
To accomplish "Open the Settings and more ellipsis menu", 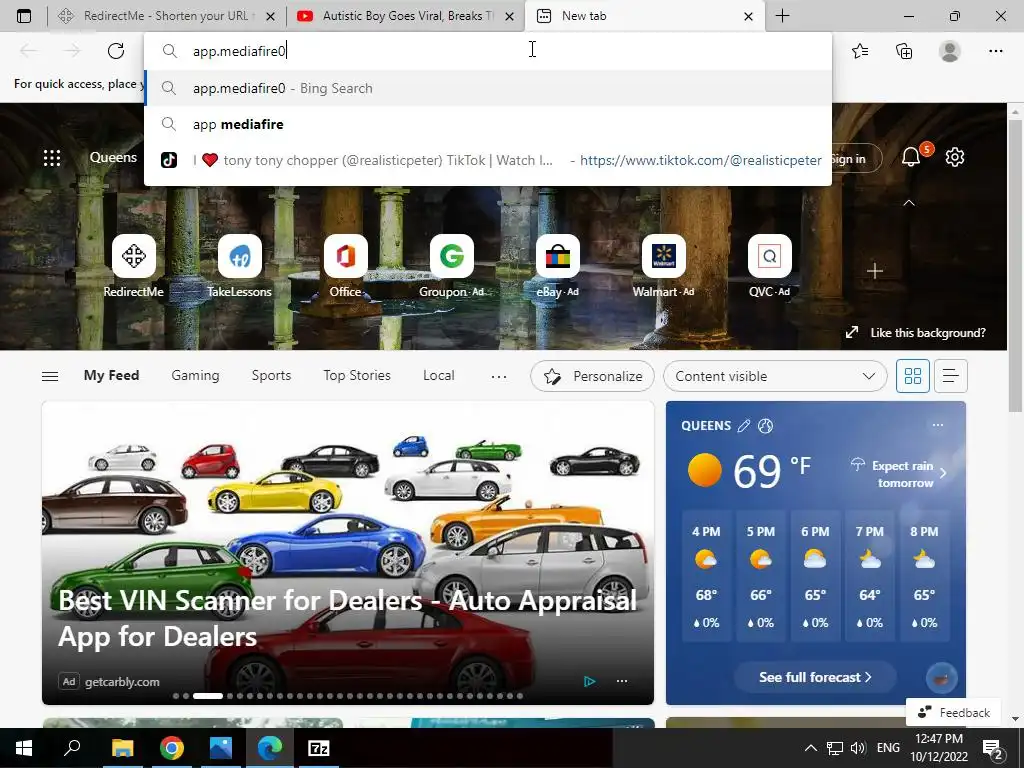I will coord(995,51).
